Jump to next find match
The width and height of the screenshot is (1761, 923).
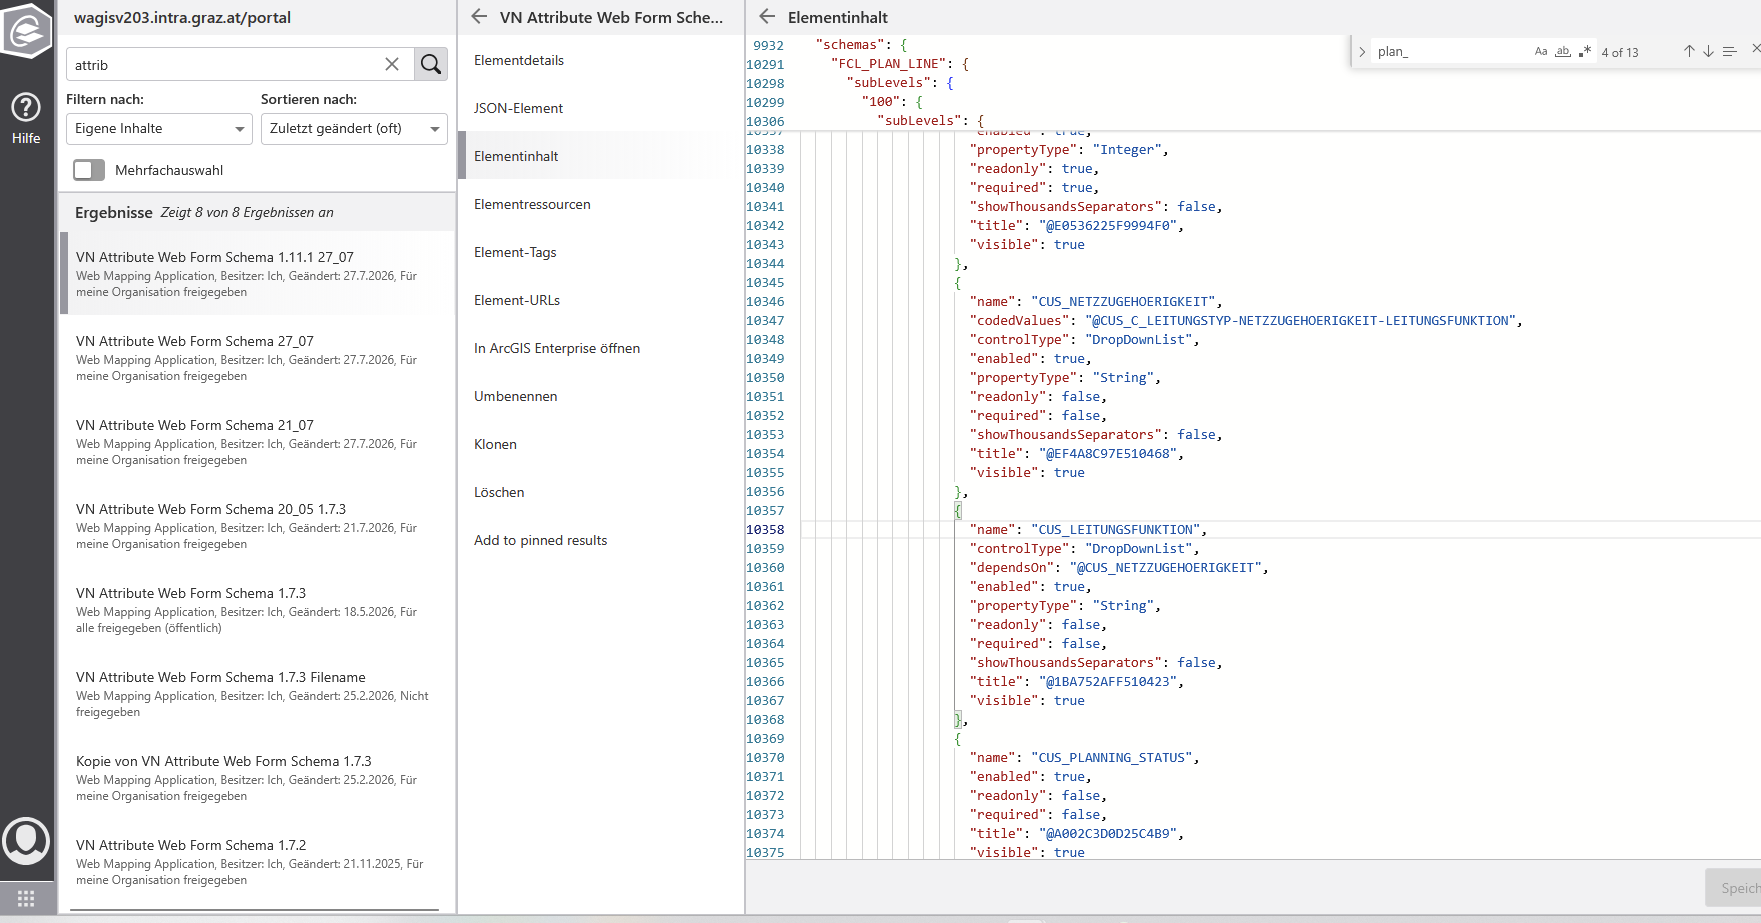coord(1708,52)
